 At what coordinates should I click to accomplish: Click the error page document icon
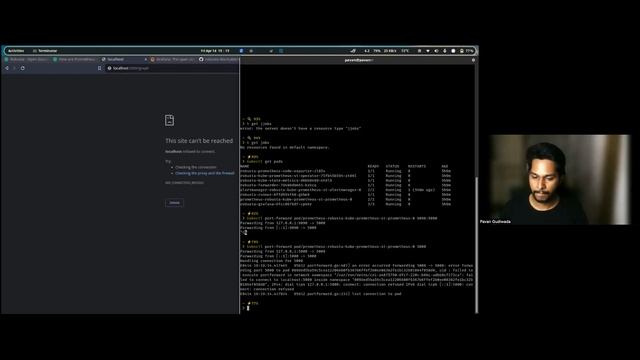(169, 120)
